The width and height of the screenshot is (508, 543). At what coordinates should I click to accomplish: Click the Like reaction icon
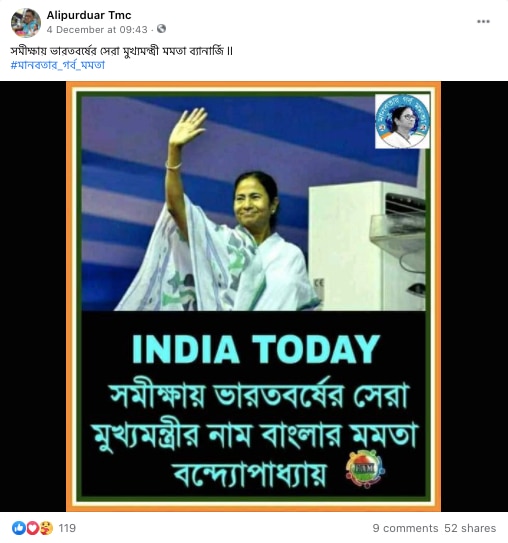(x=19, y=528)
